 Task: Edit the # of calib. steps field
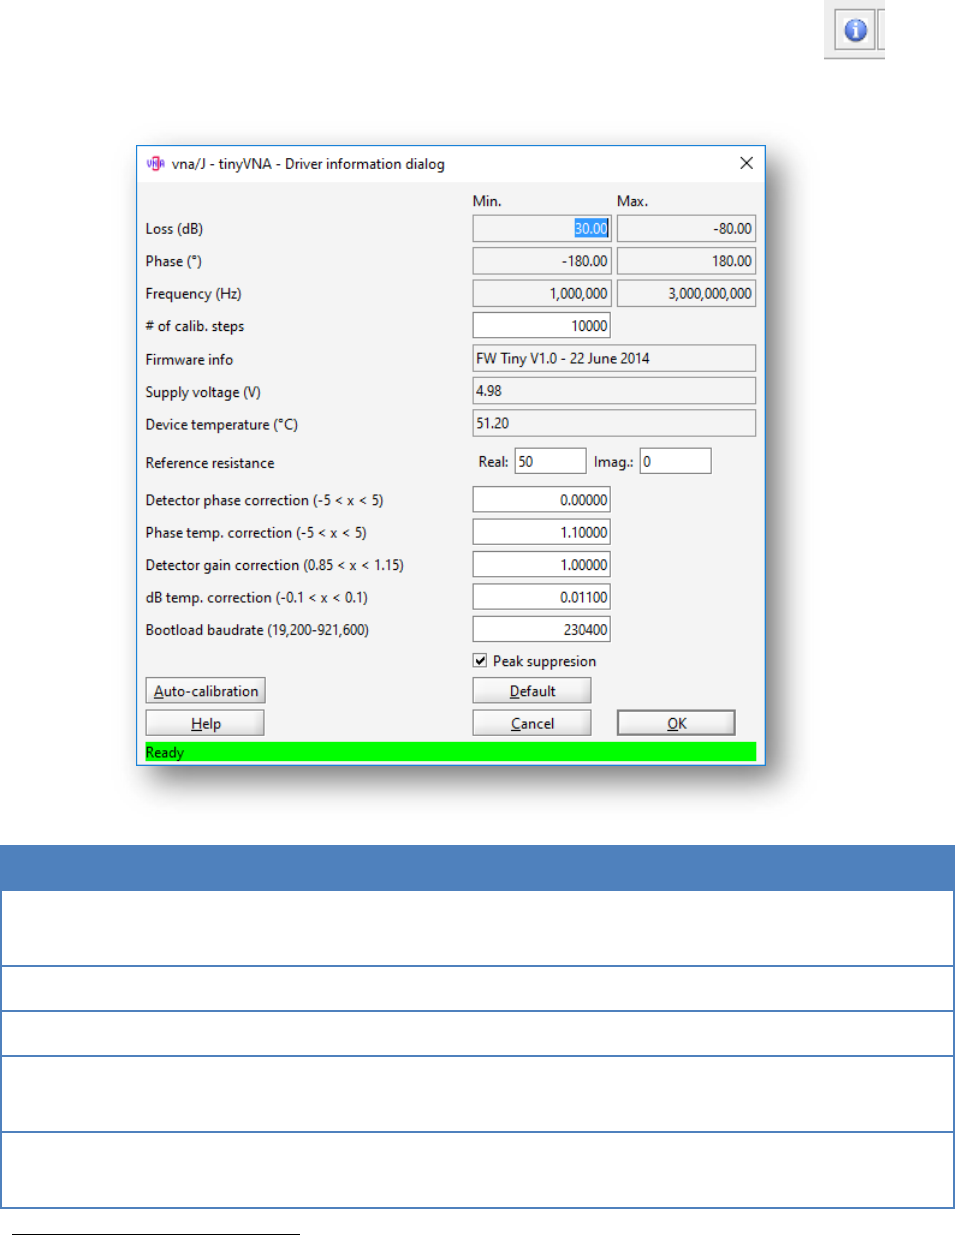pyautogui.click(x=542, y=325)
